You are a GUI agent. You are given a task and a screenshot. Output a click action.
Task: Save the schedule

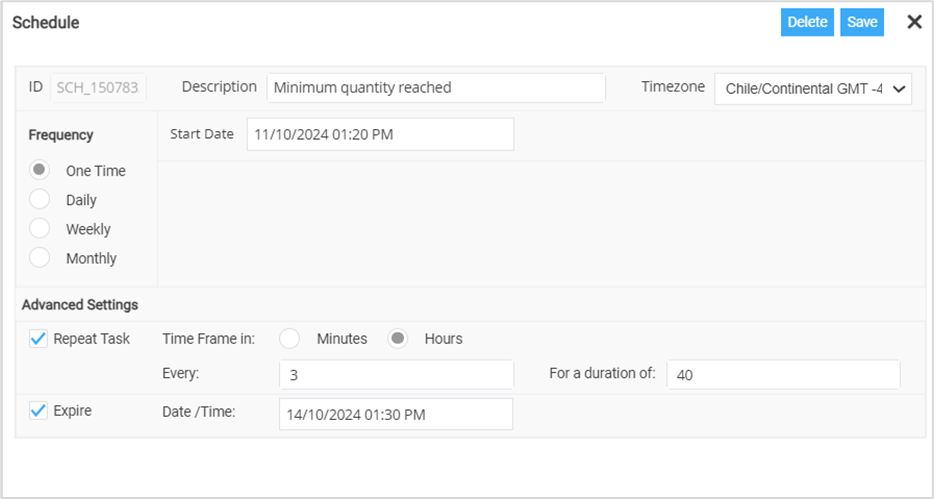click(862, 22)
